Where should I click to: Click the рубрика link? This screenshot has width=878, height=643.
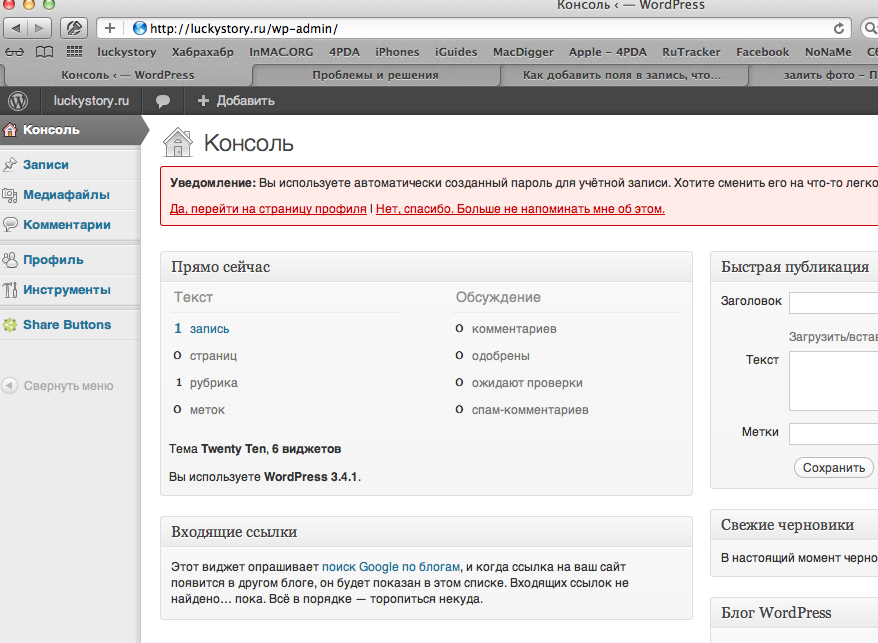pos(213,383)
